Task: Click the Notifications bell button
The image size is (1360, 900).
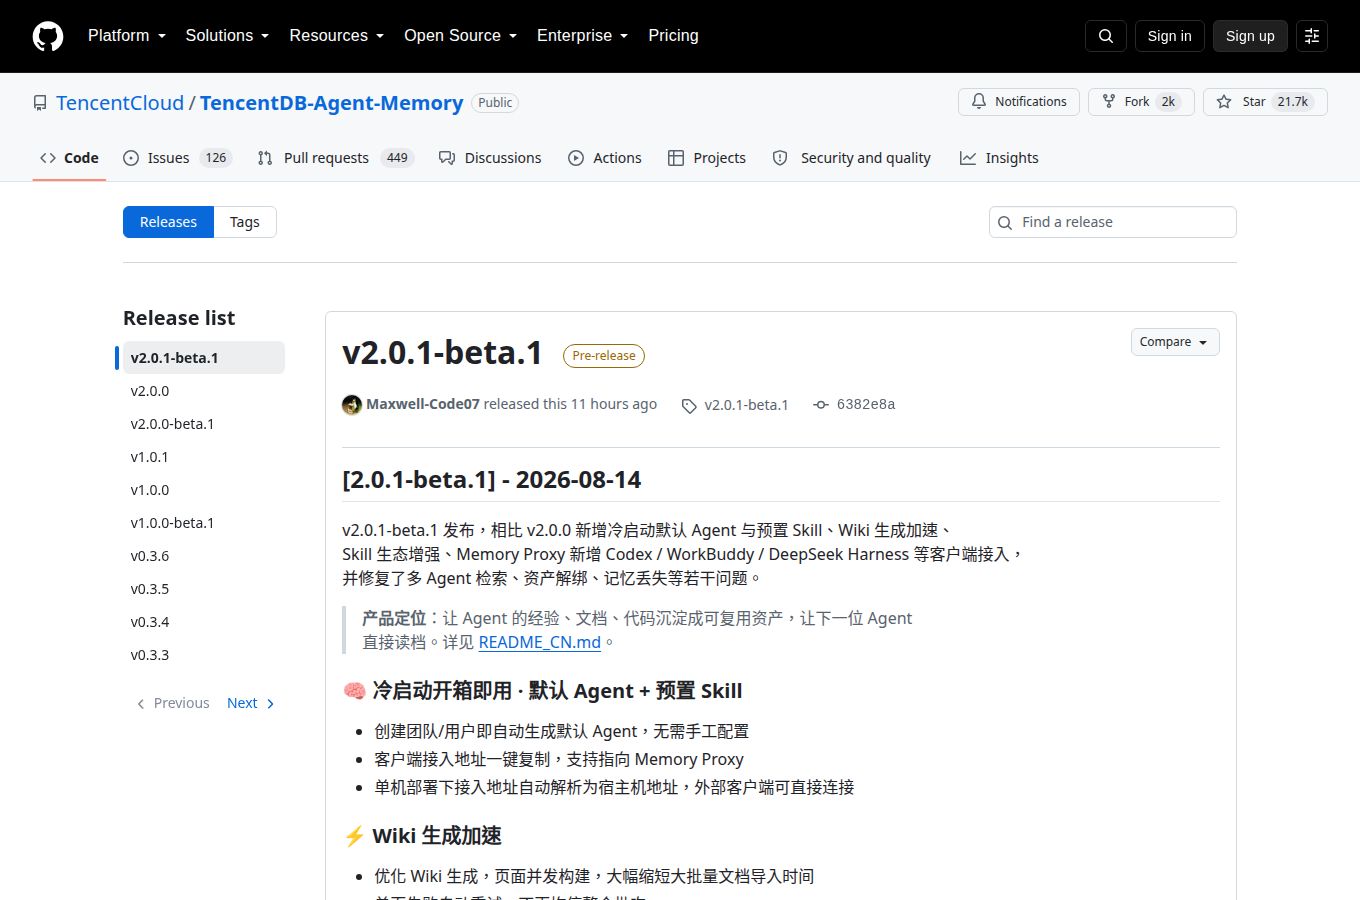Action: click(1019, 102)
